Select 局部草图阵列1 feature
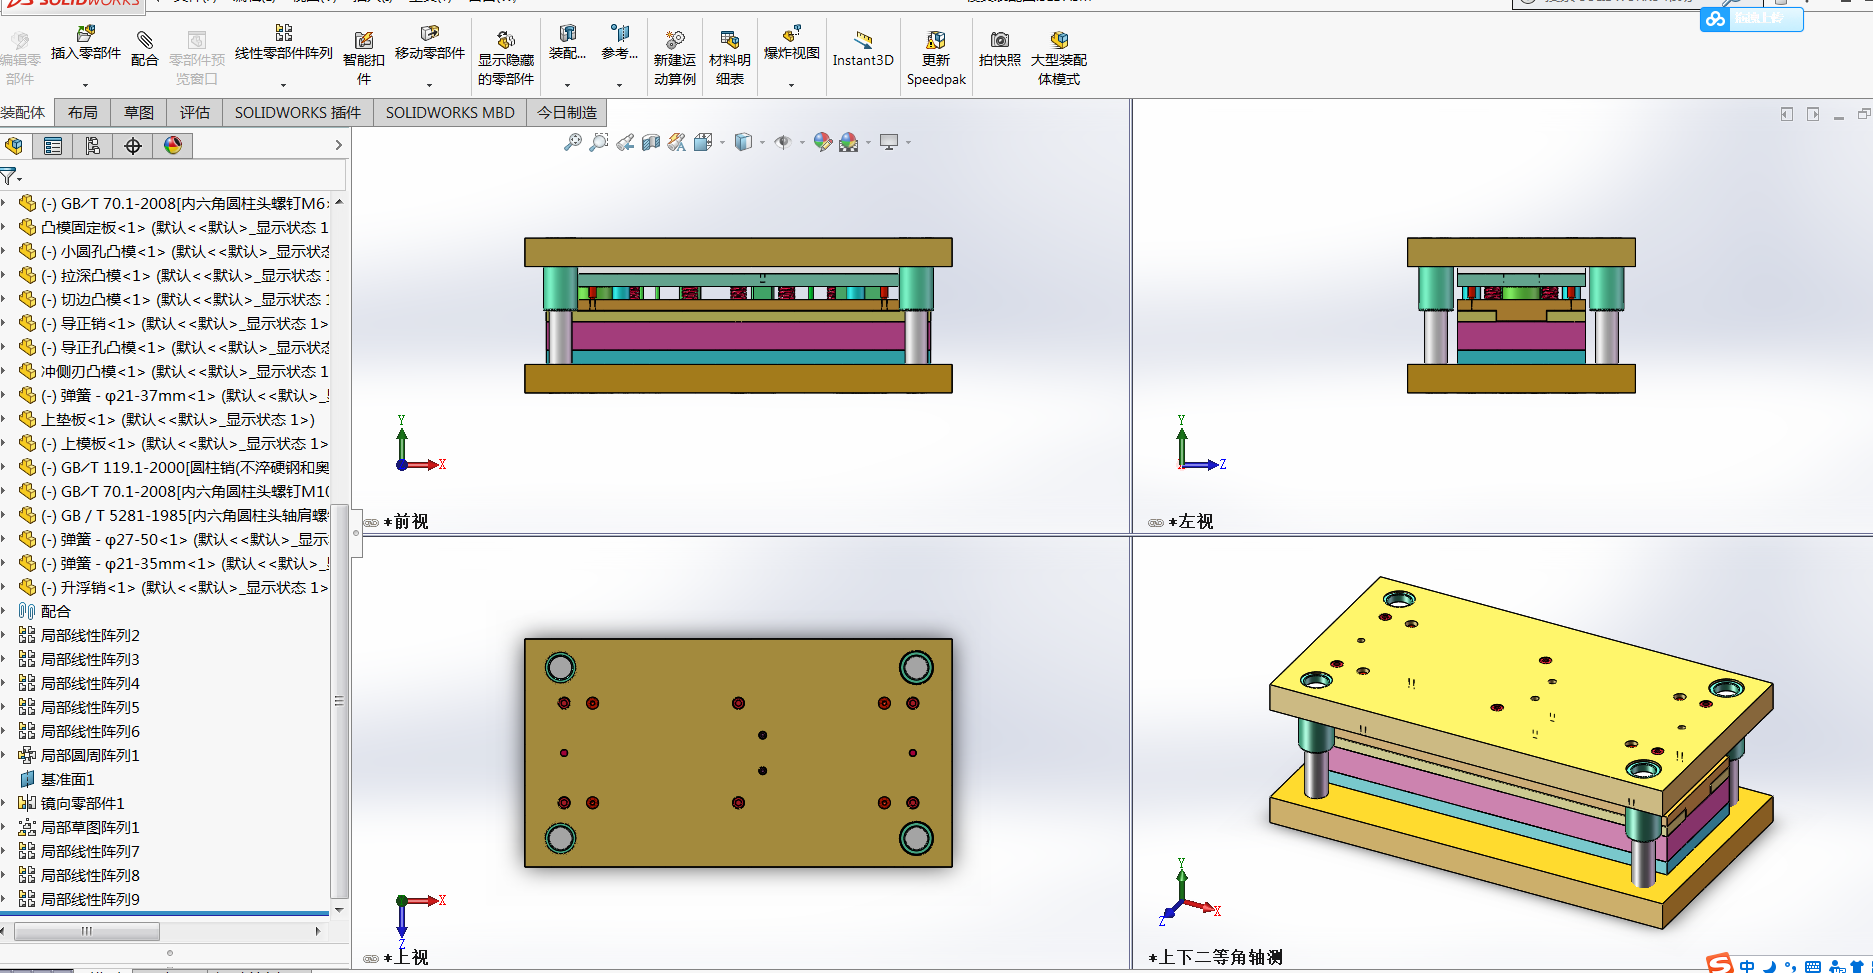This screenshot has width=1873, height=973. point(79,827)
